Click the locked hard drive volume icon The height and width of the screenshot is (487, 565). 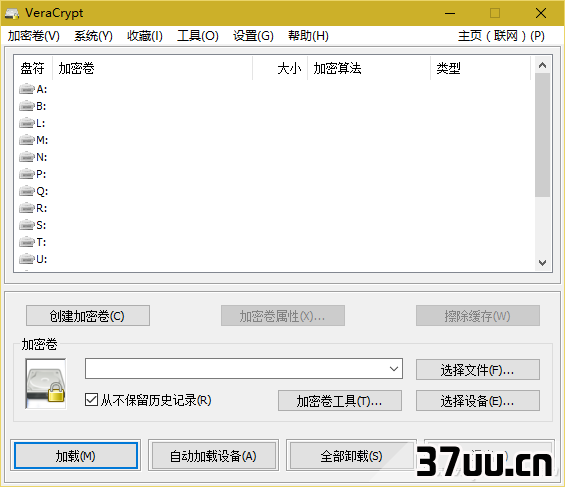46,384
